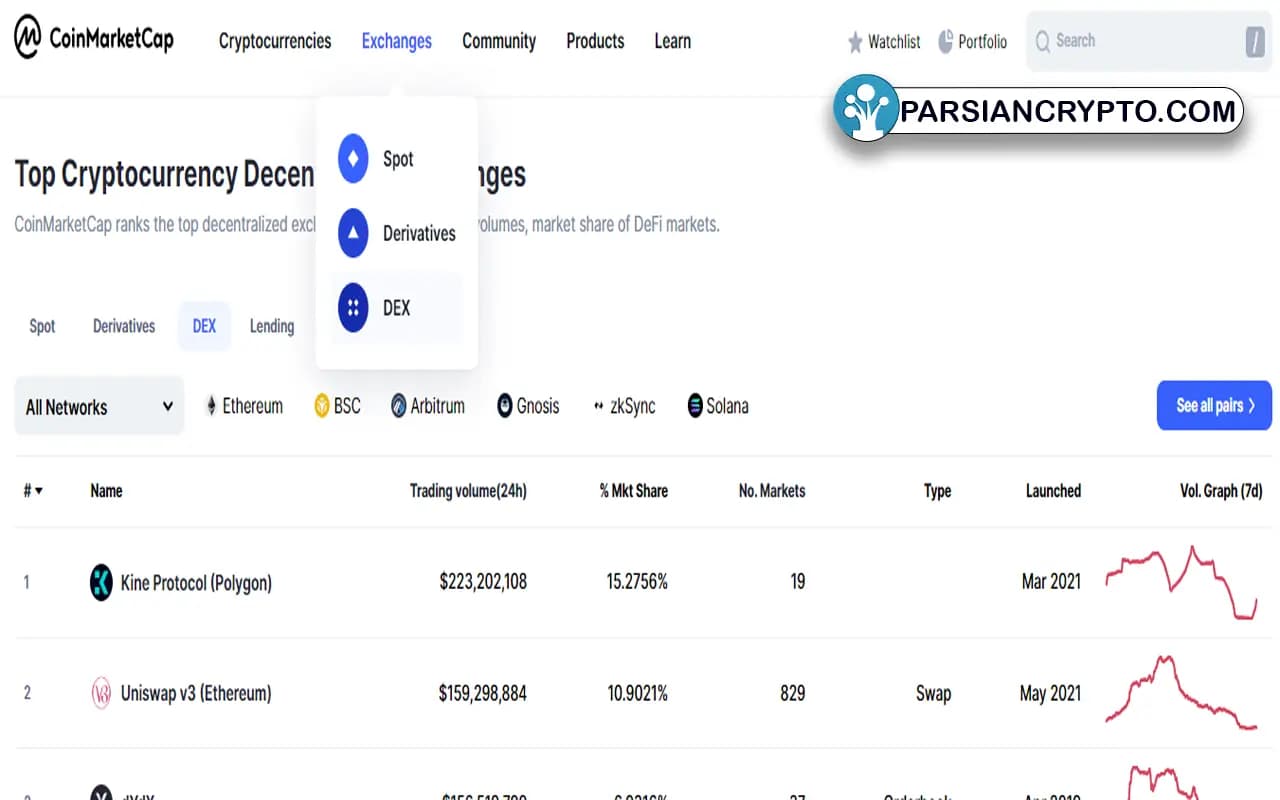Click the zkSync network icon
This screenshot has width=1280, height=800.
point(599,407)
